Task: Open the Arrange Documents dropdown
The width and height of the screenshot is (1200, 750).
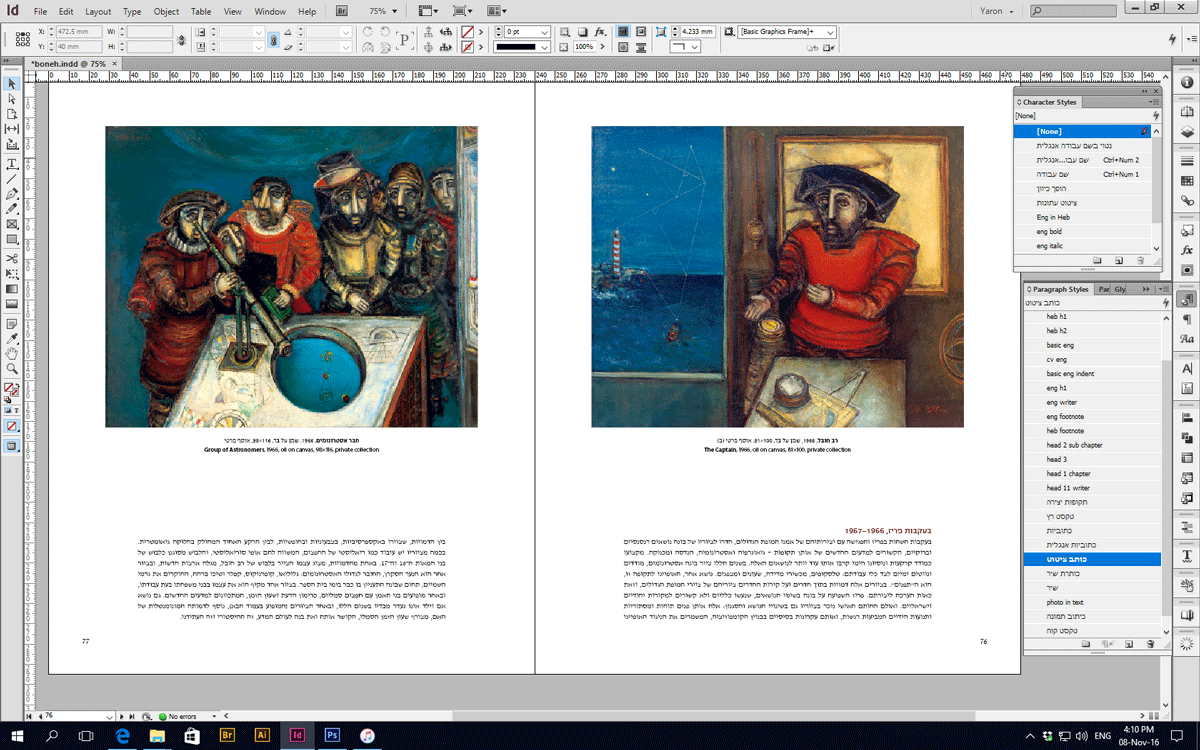Action: click(x=497, y=11)
